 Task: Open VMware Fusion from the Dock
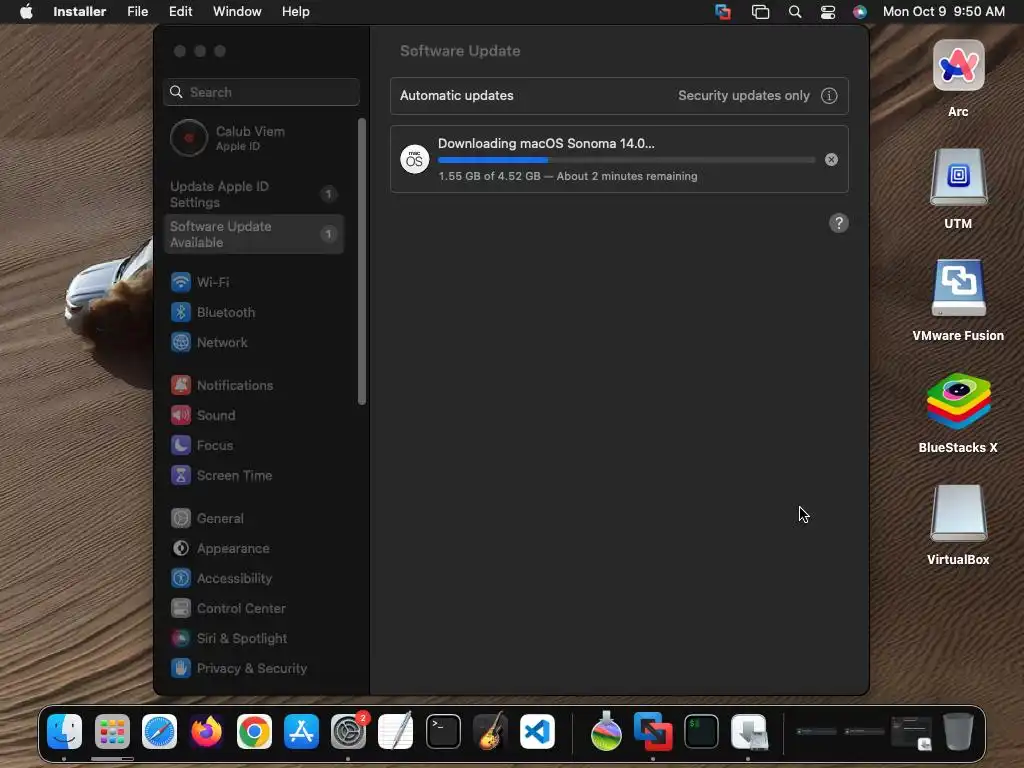click(x=653, y=731)
